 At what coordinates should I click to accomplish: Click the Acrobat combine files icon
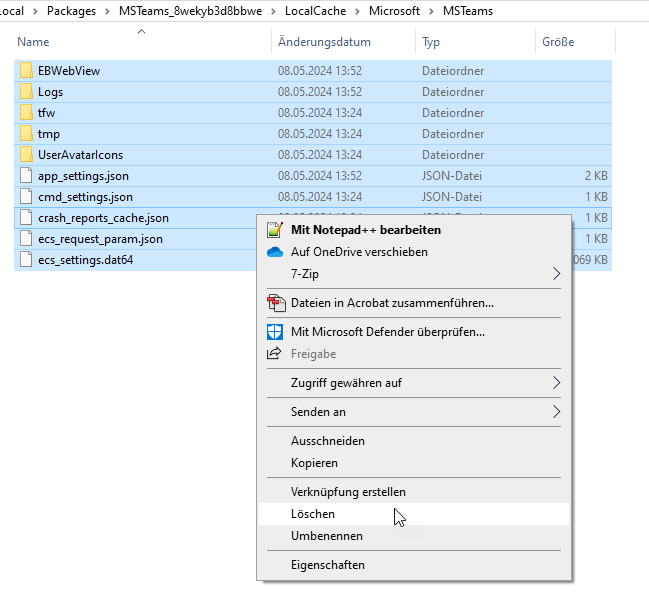pyautogui.click(x=275, y=302)
